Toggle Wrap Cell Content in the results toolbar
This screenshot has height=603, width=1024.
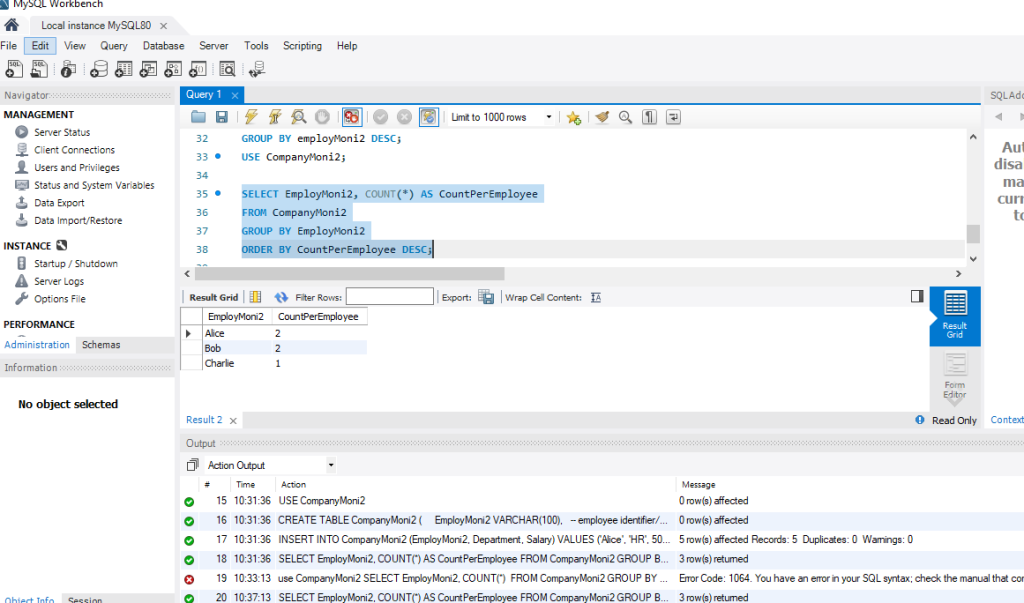click(594, 297)
